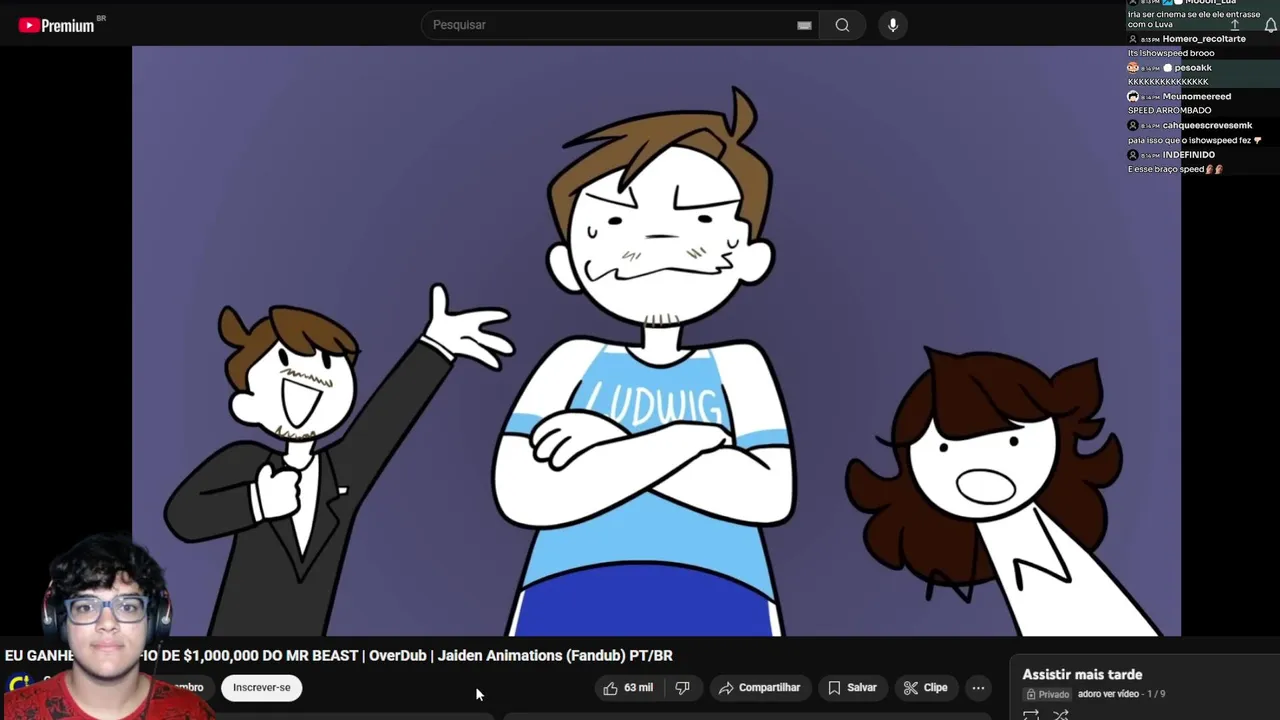The width and height of the screenshot is (1280, 720).
Task: Click chat message 'Its ishowspeed brooo'
Action: (1171, 53)
